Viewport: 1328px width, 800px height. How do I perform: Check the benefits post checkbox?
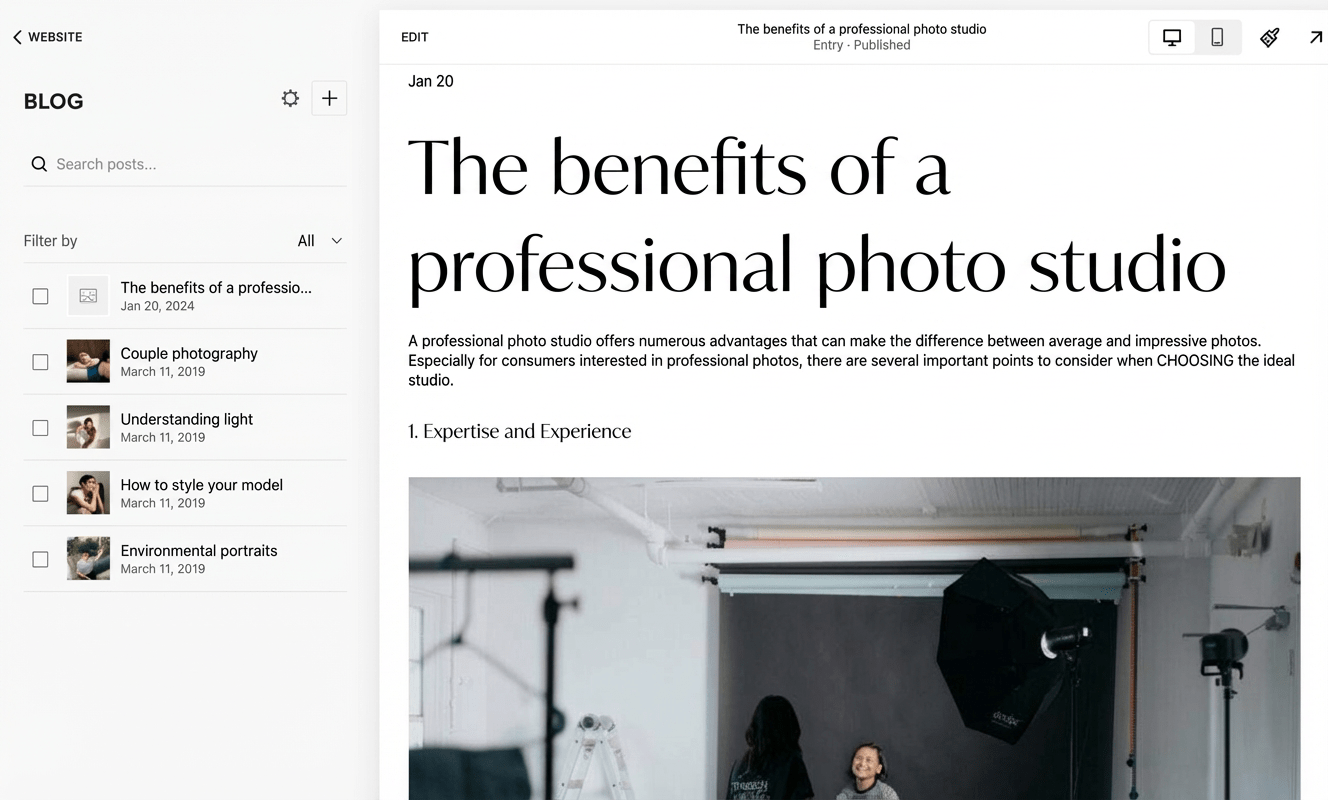pyautogui.click(x=40, y=296)
